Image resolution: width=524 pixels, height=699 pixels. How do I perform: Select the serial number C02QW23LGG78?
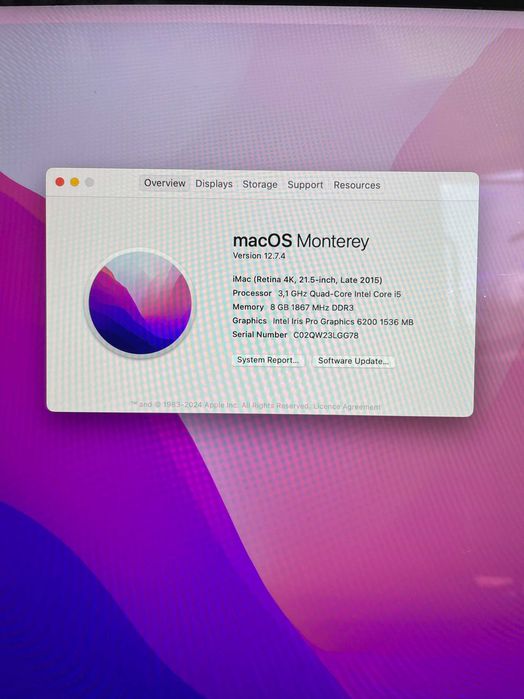[326, 335]
